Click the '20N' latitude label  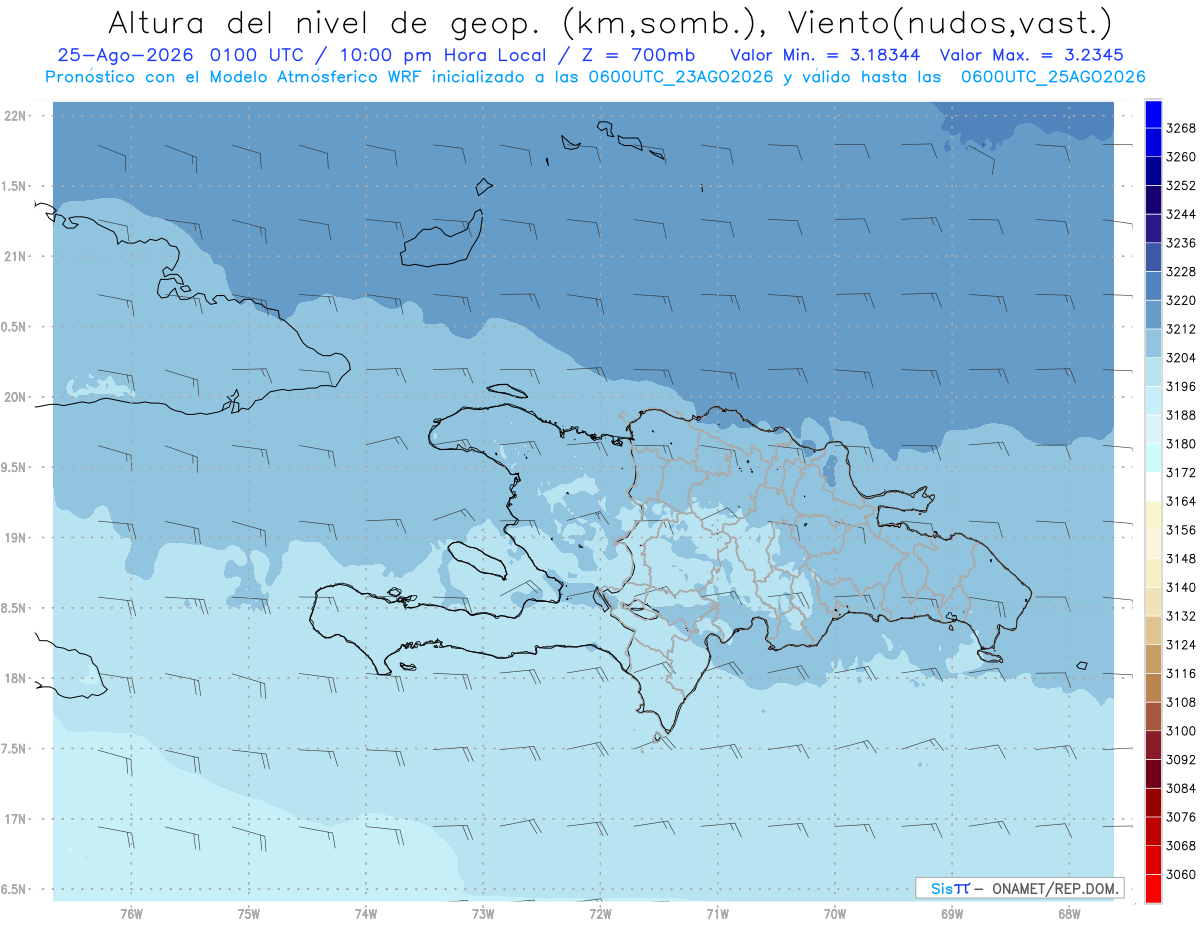(x=17, y=397)
